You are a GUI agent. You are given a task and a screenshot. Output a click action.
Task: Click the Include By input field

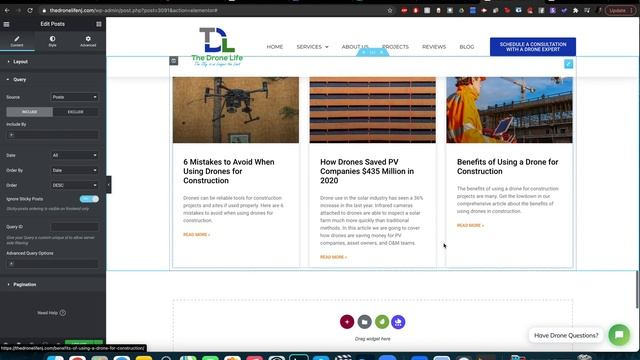(53, 135)
